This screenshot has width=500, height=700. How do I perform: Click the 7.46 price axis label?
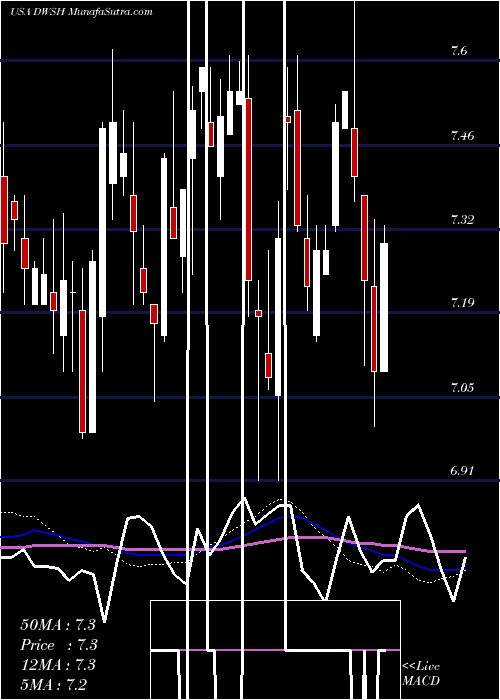(x=462, y=135)
